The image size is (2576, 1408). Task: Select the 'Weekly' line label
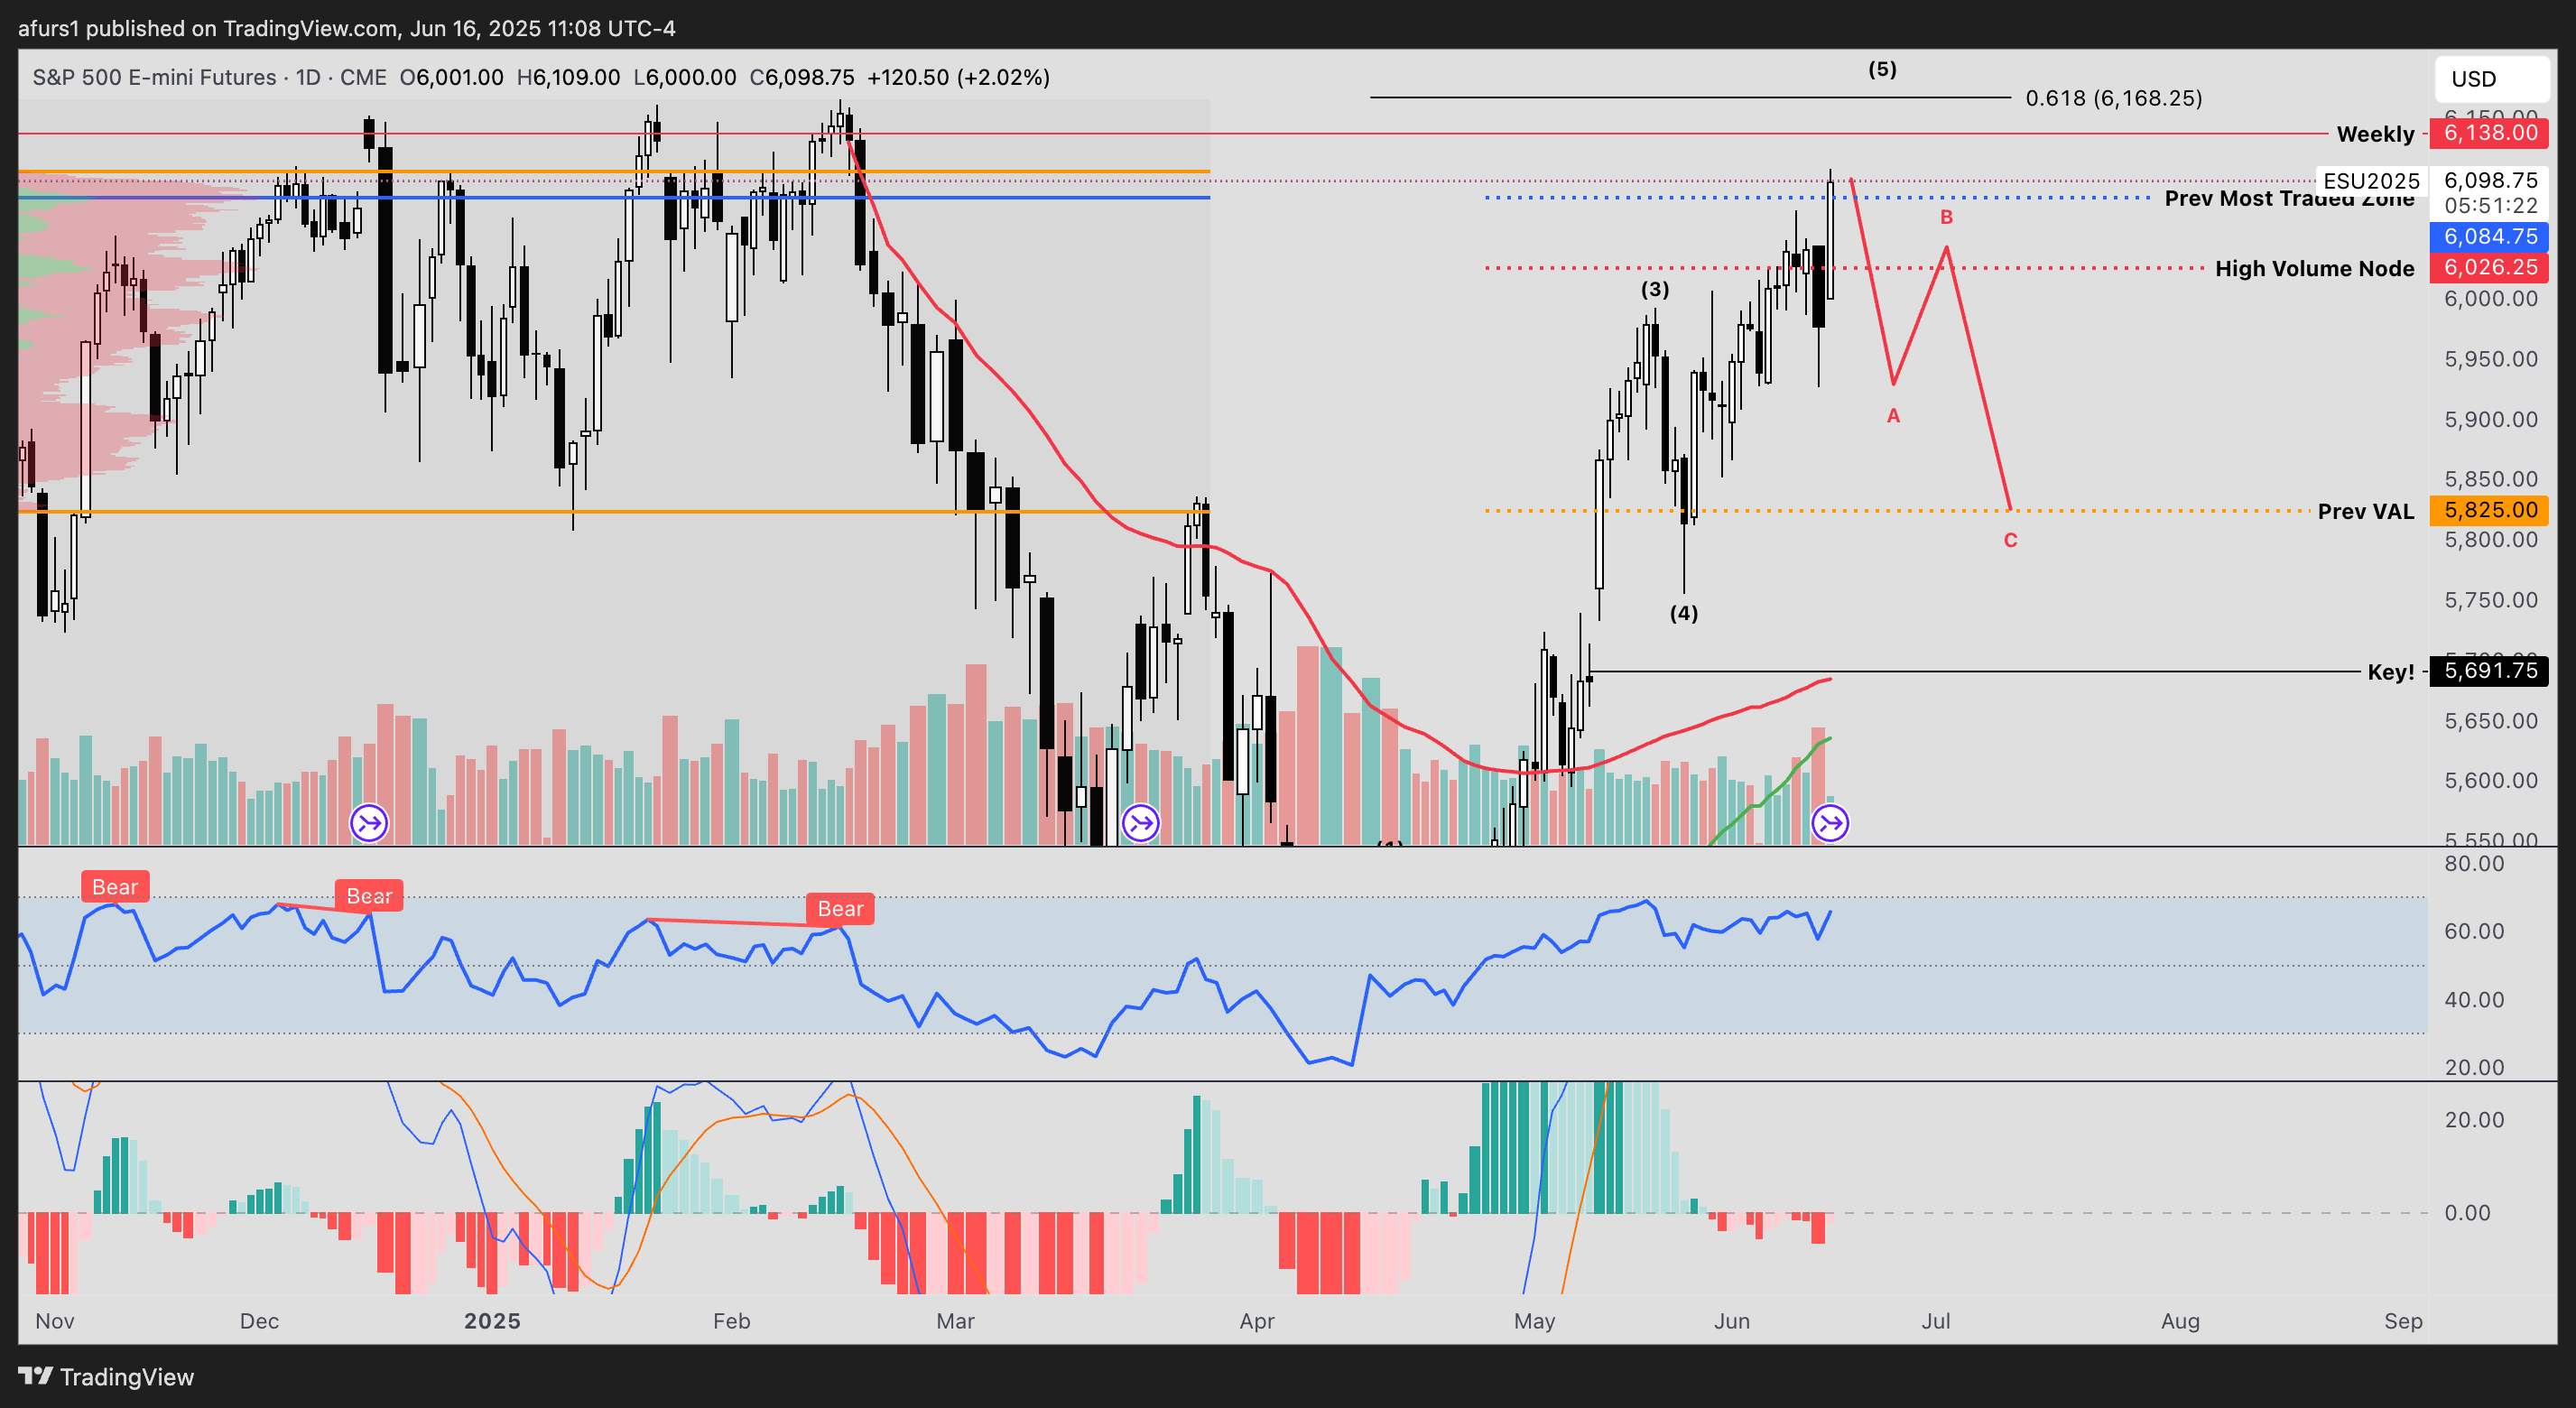pos(2375,134)
